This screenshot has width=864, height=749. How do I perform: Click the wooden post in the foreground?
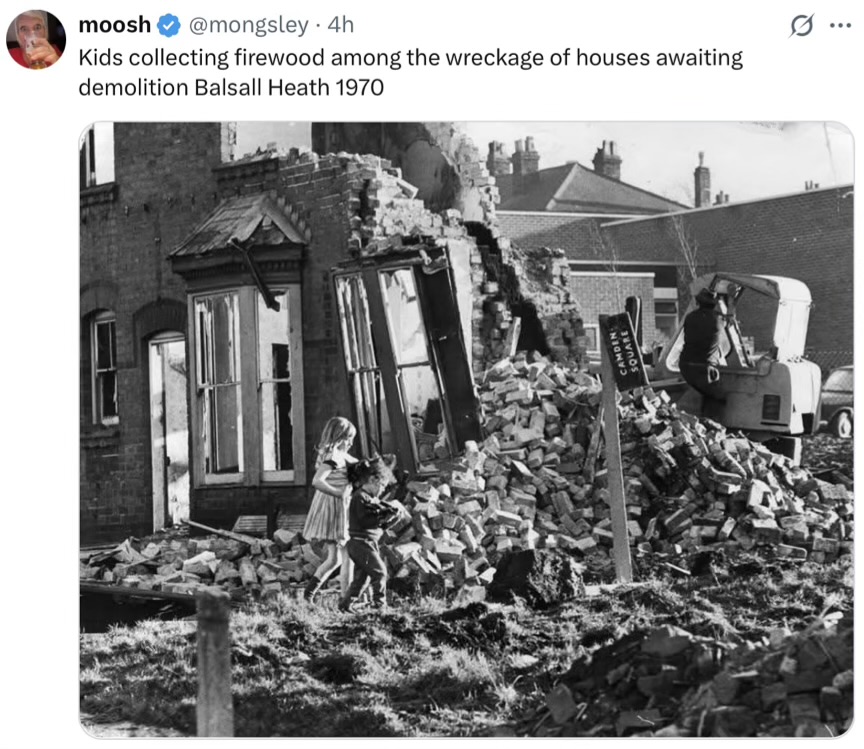click(x=214, y=662)
